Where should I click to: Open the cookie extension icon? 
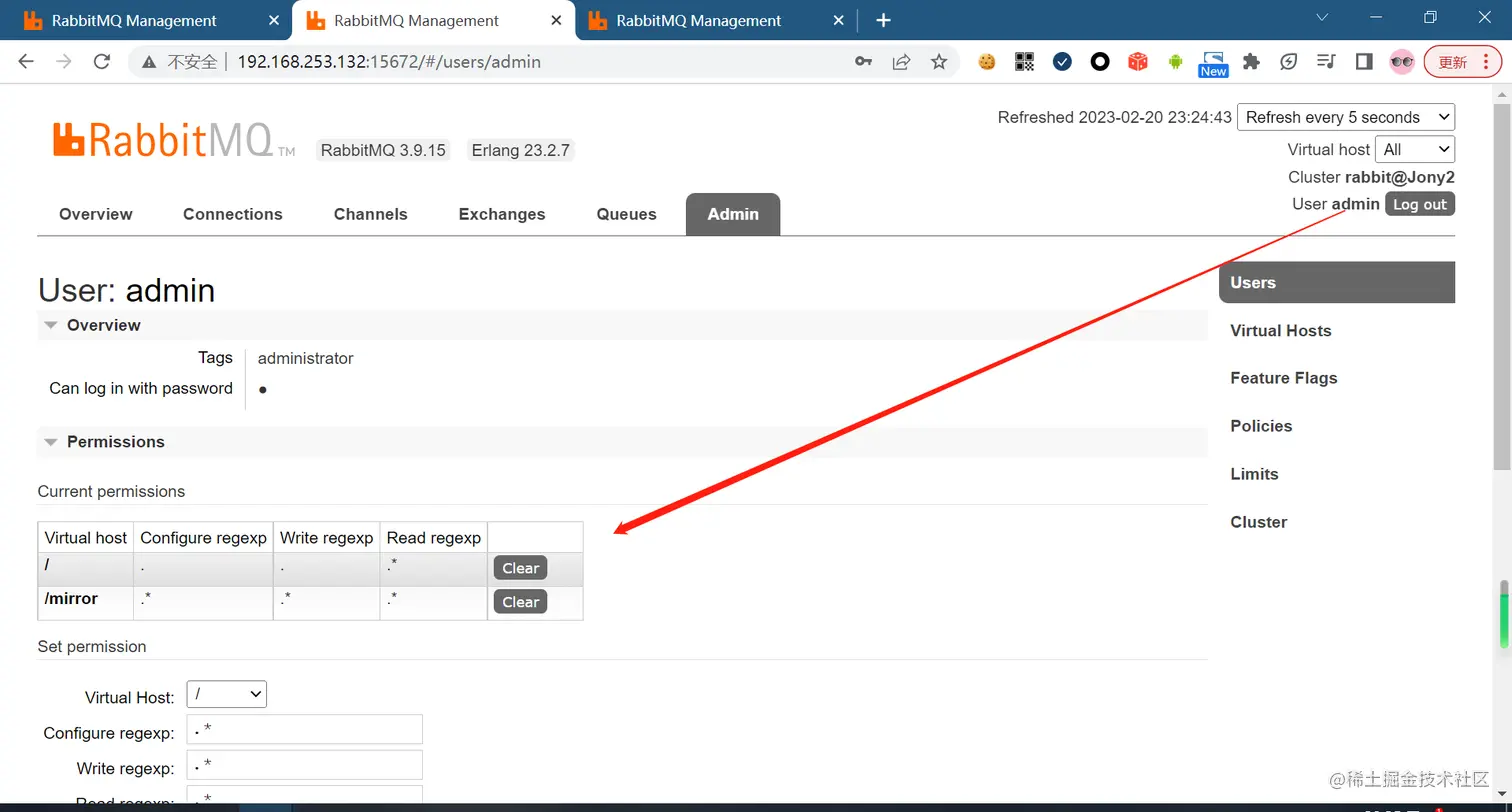click(x=987, y=61)
